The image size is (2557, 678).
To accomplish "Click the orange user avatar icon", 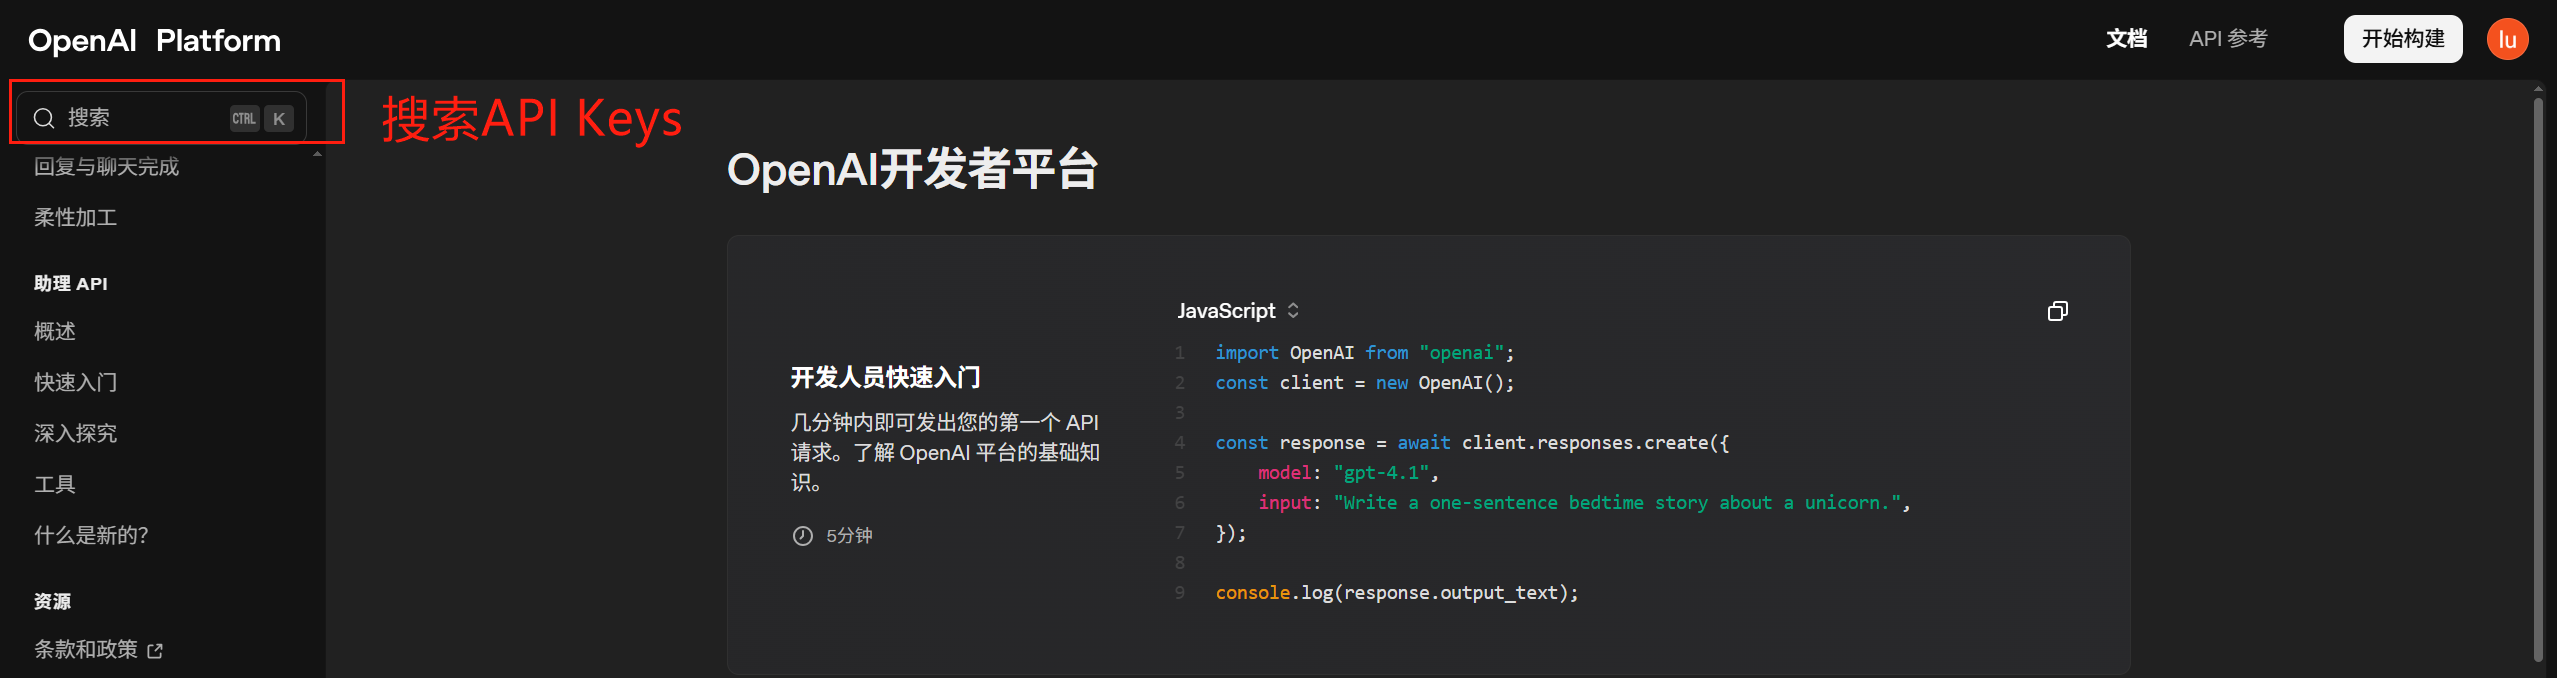I will pos(2507,39).
